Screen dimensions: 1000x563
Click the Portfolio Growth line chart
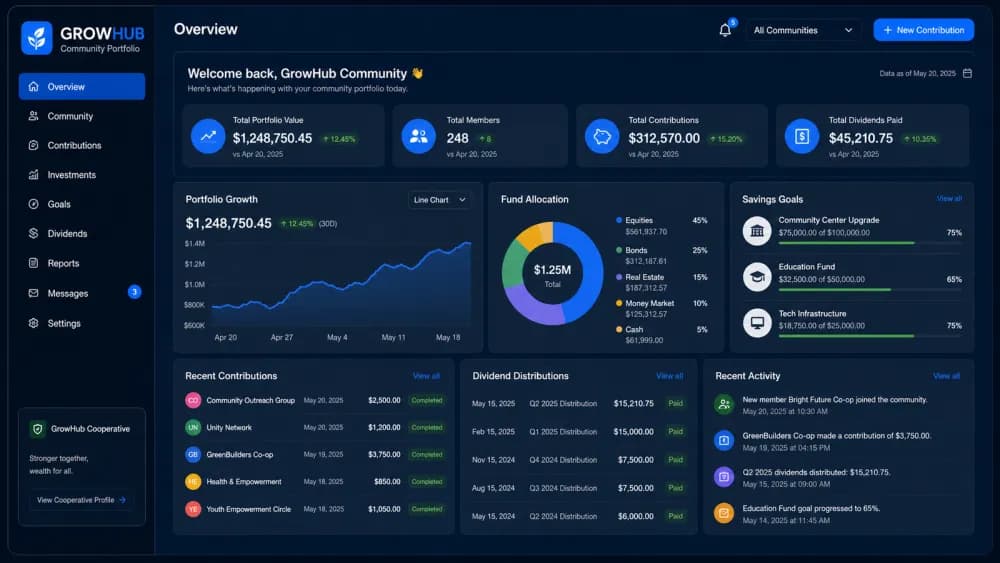tap(341, 284)
